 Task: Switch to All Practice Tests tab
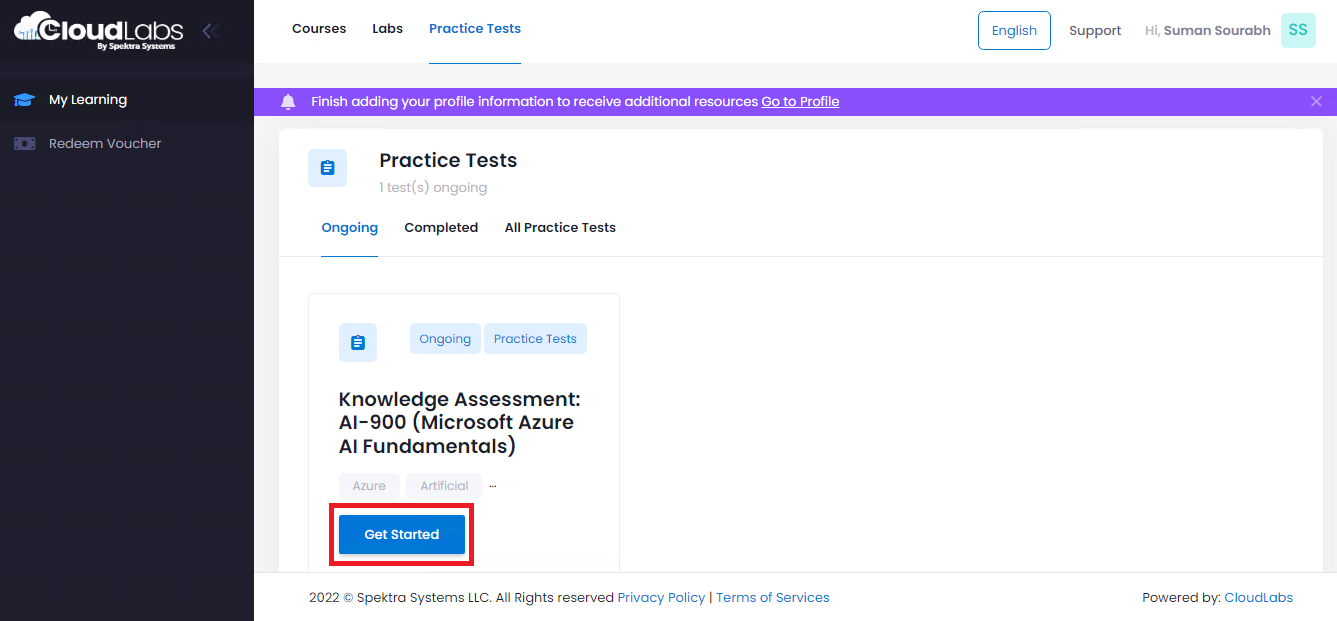(x=560, y=228)
